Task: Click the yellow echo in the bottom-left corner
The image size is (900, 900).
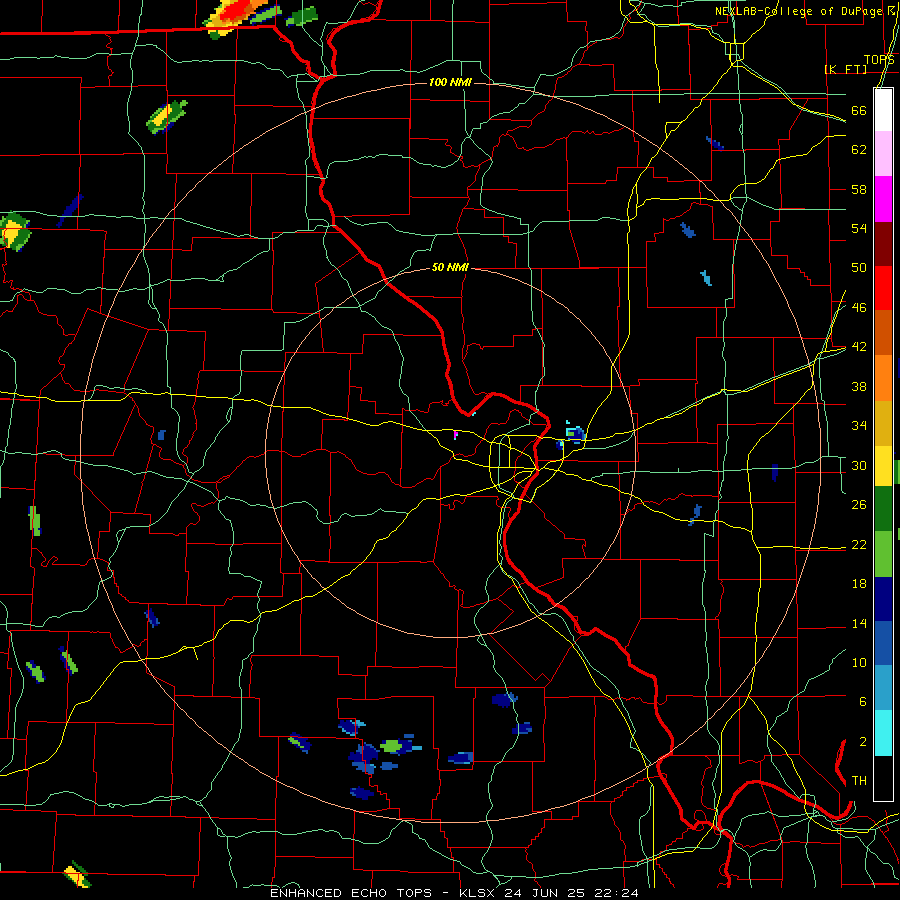Action: click(x=77, y=874)
